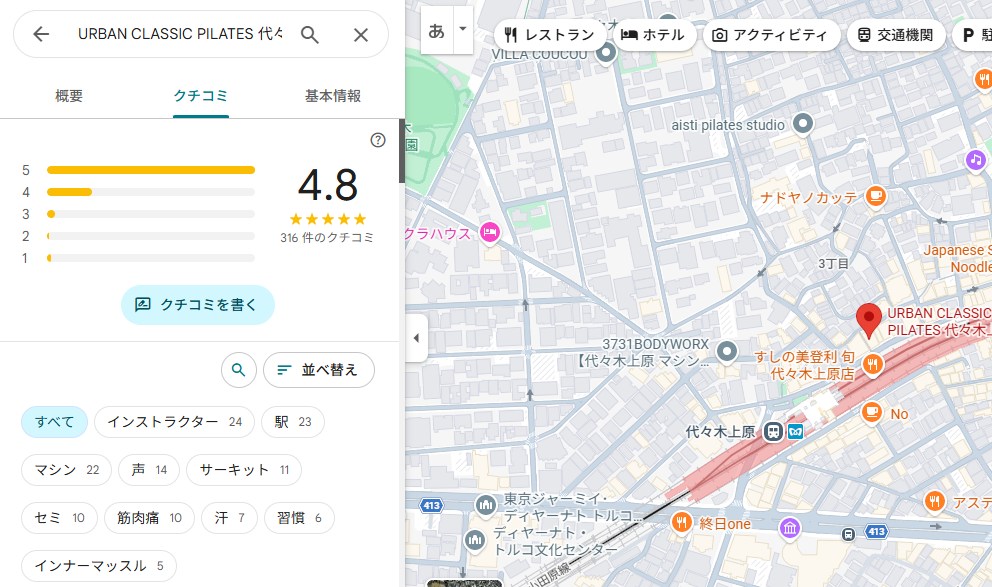992x587 pixels.
Task: Switch to the 概要 tab
Action: [x=69, y=96]
